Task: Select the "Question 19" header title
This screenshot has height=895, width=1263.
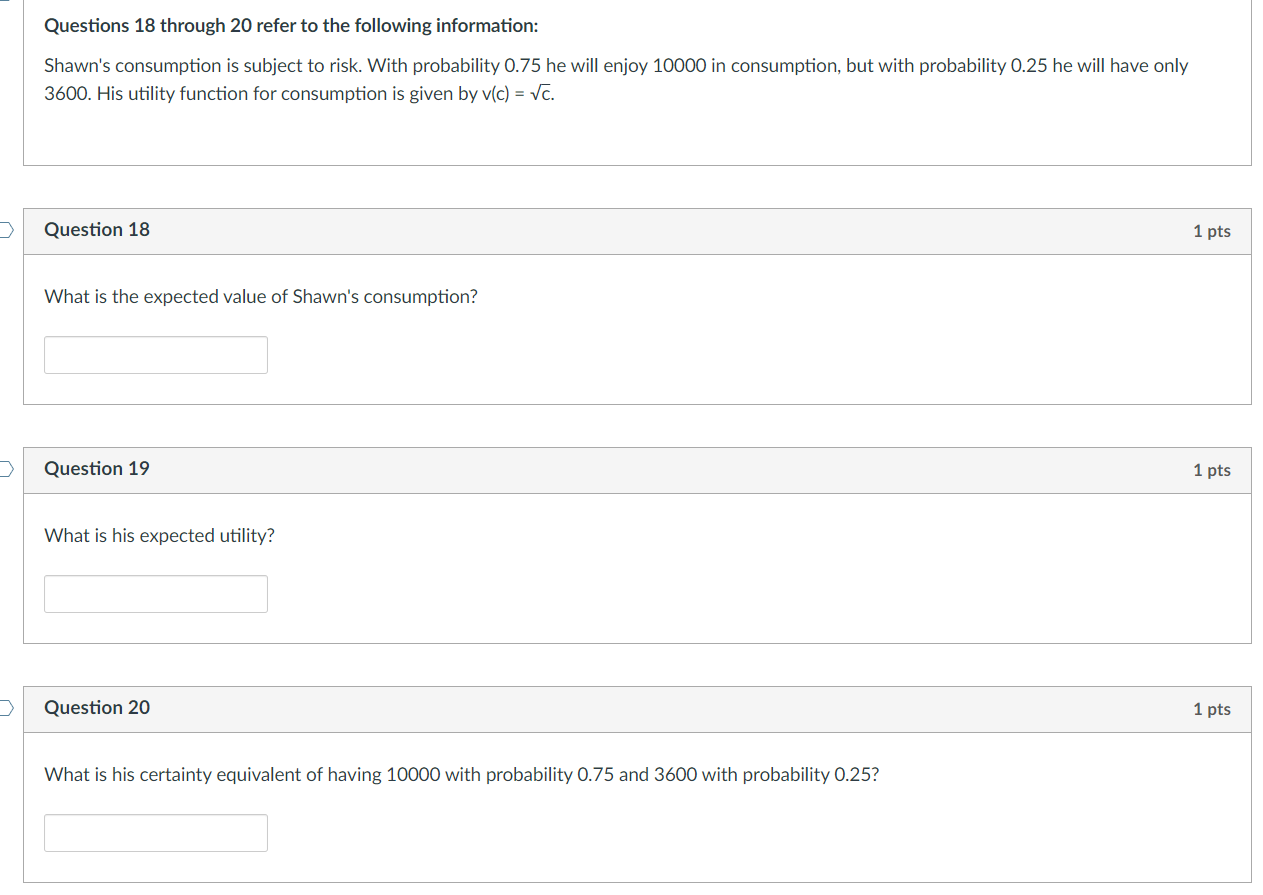Action: pyautogui.click(x=97, y=469)
